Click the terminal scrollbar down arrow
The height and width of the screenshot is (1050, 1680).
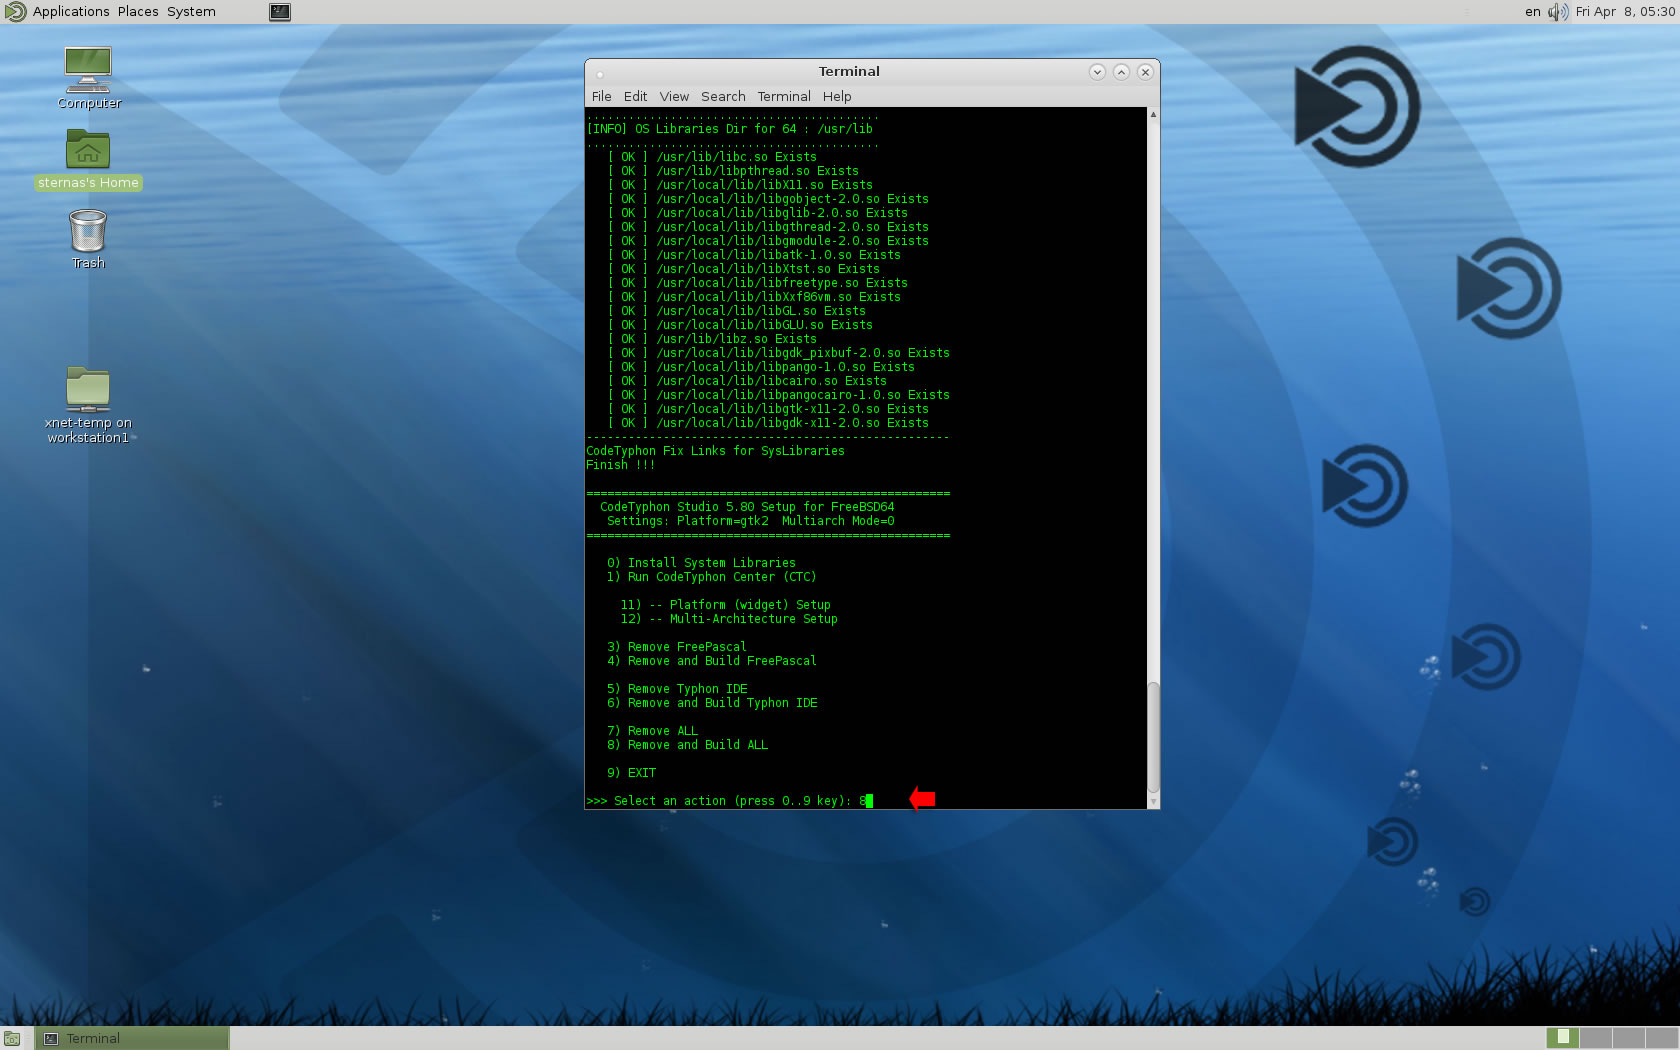[1153, 802]
